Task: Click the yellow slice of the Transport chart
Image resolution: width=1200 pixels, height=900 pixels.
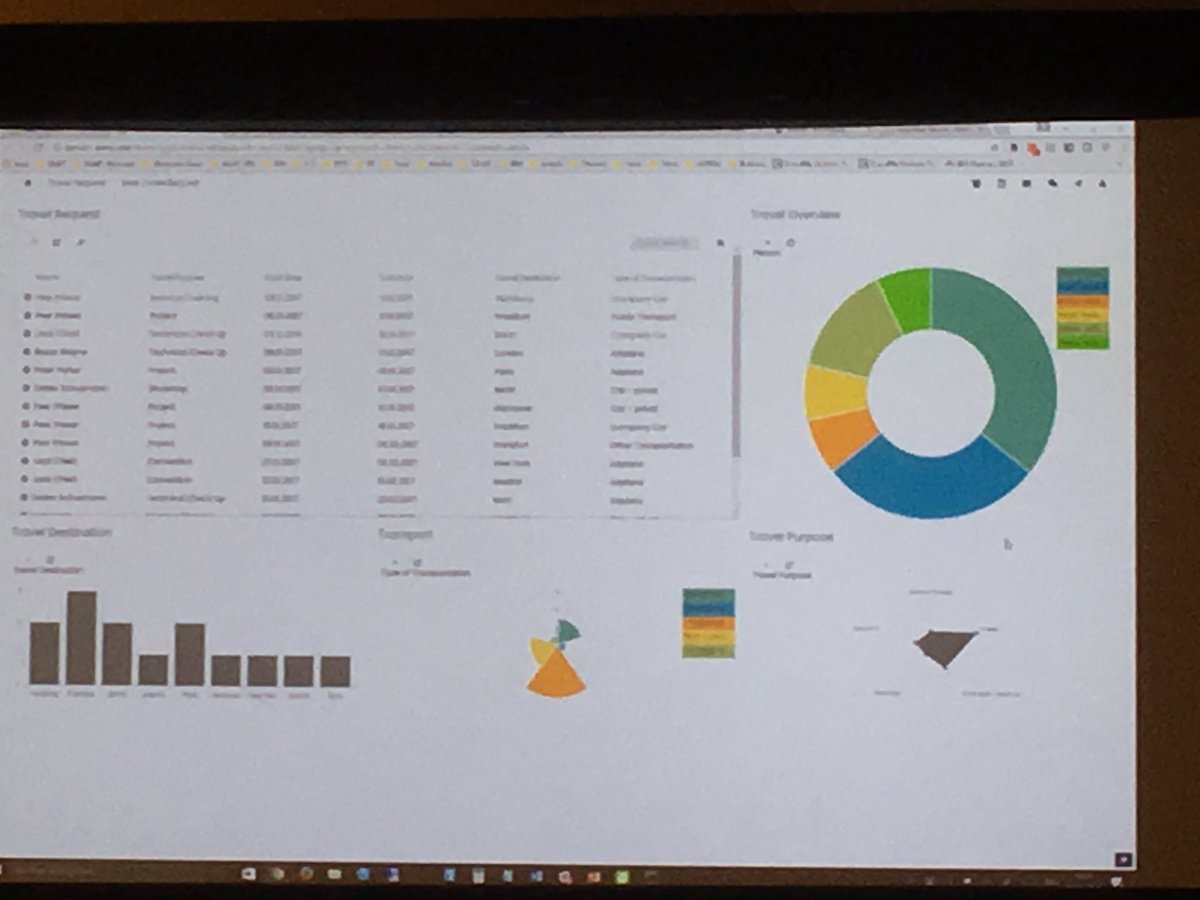Action: [x=541, y=651]
